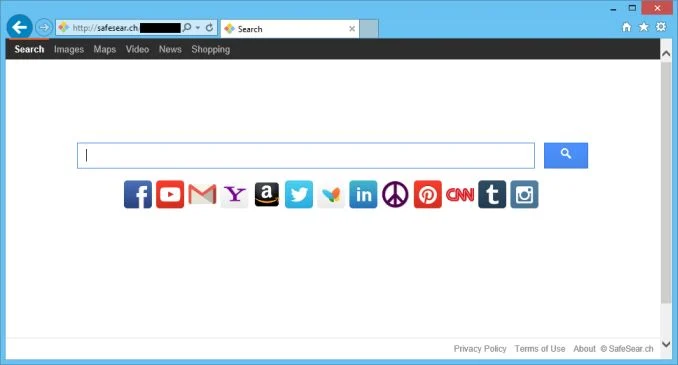Open the Tumblr shortcut icon
Screen dimensions: 678x365
click(492, 195)
